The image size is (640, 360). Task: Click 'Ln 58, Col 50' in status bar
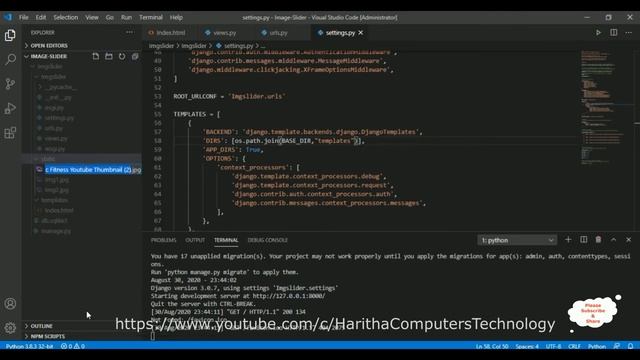tap(492, 346)
